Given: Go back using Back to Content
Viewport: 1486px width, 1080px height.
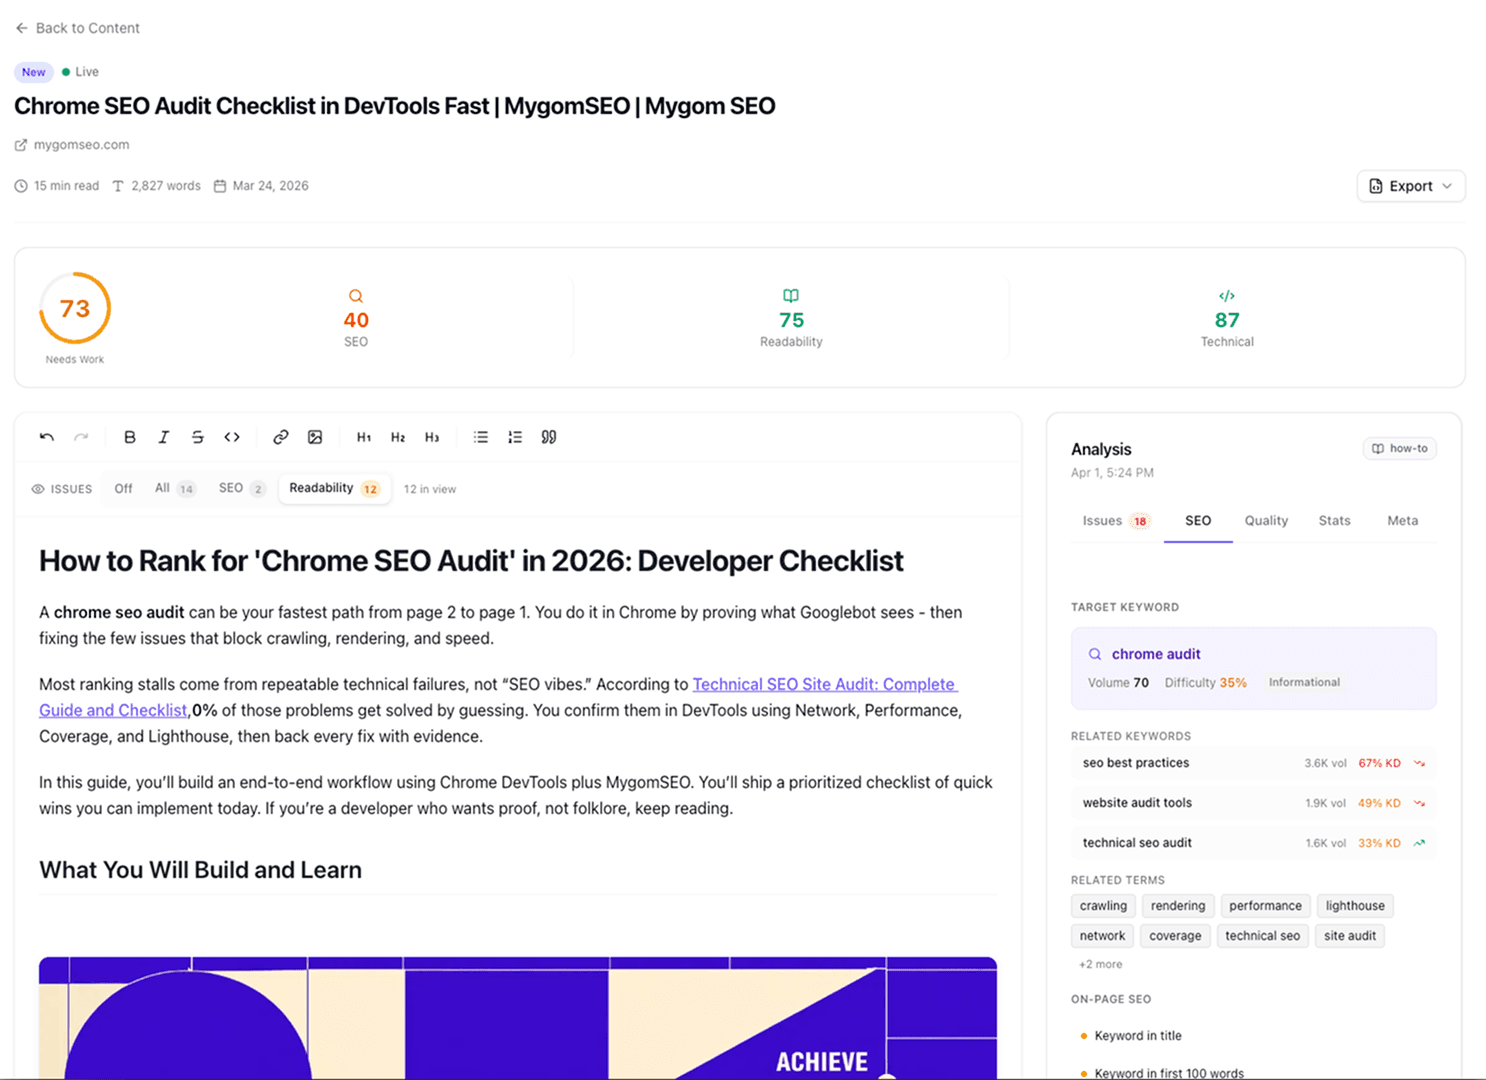Looking at the screenshot, I should (x=77, y=28).
